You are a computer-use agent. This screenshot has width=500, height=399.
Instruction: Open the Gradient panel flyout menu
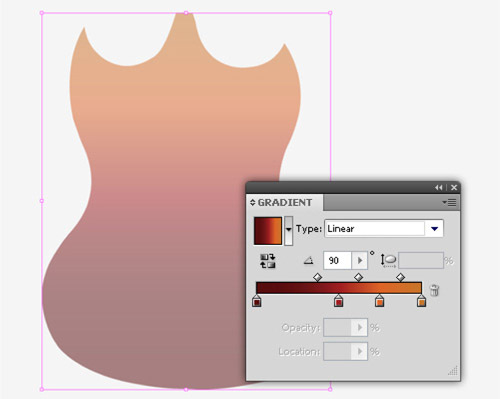[449, 202]
